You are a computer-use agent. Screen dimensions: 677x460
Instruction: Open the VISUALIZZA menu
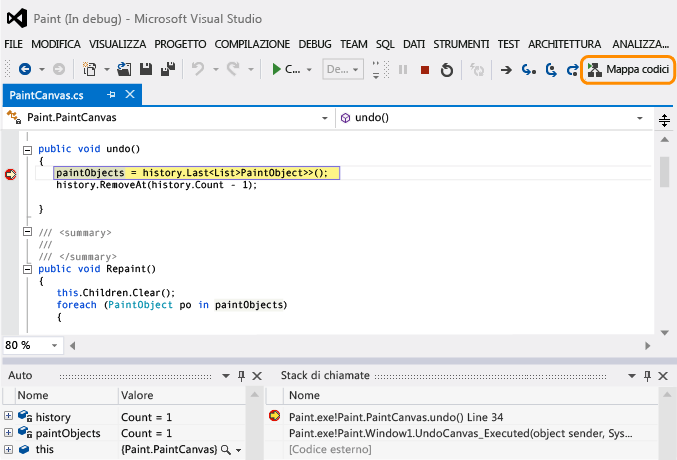coord(117,44)
